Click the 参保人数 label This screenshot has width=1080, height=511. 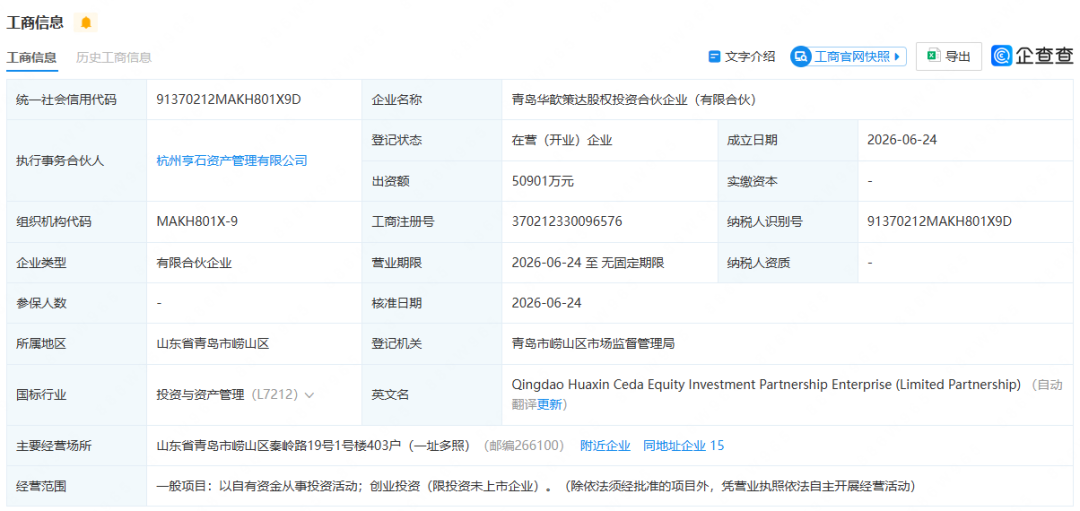pyautogui.click(x=41, y=303)
